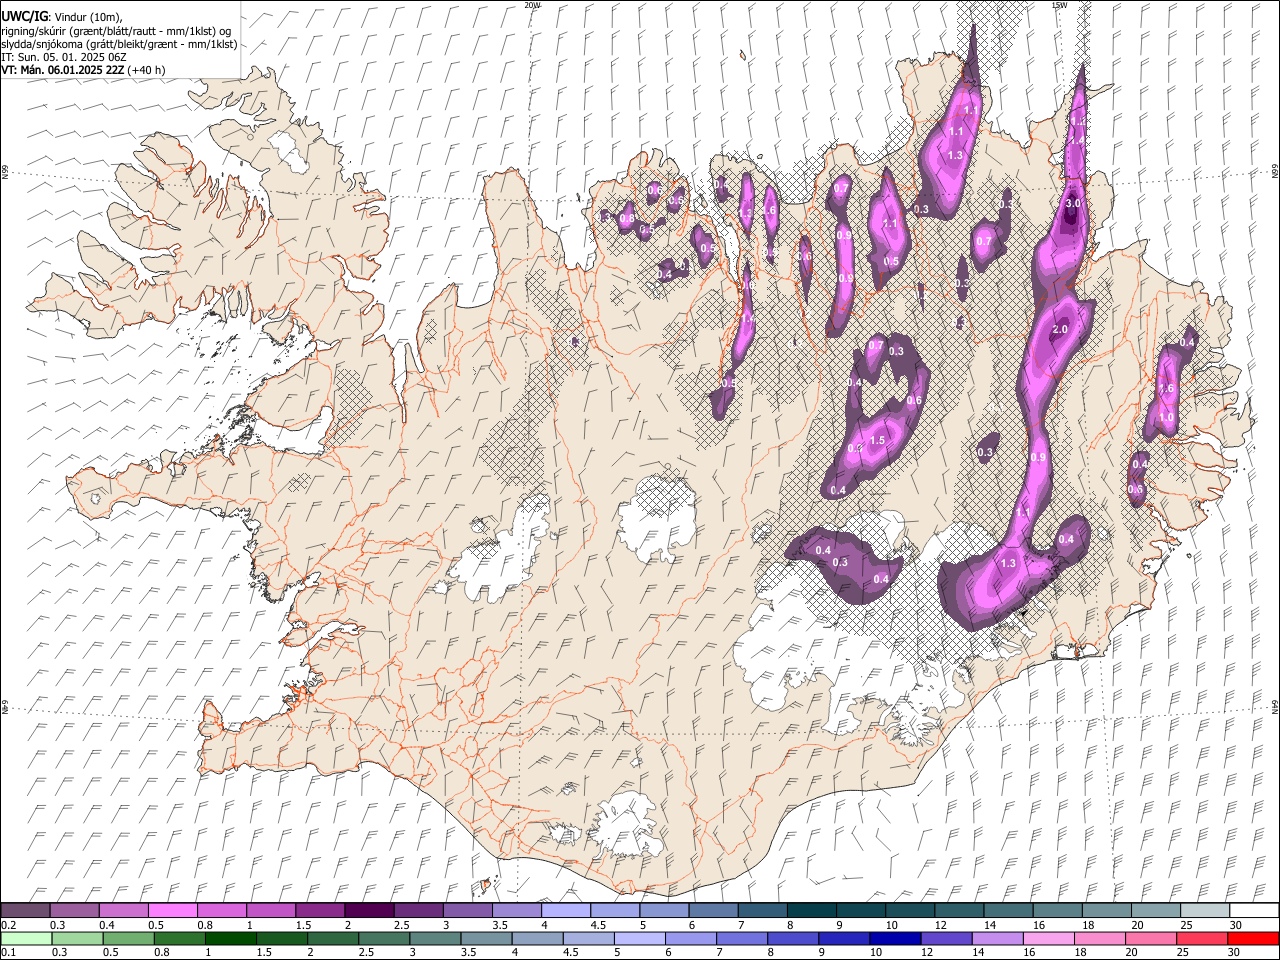Click the violet 3 swatch in the upper legend row

468,910
